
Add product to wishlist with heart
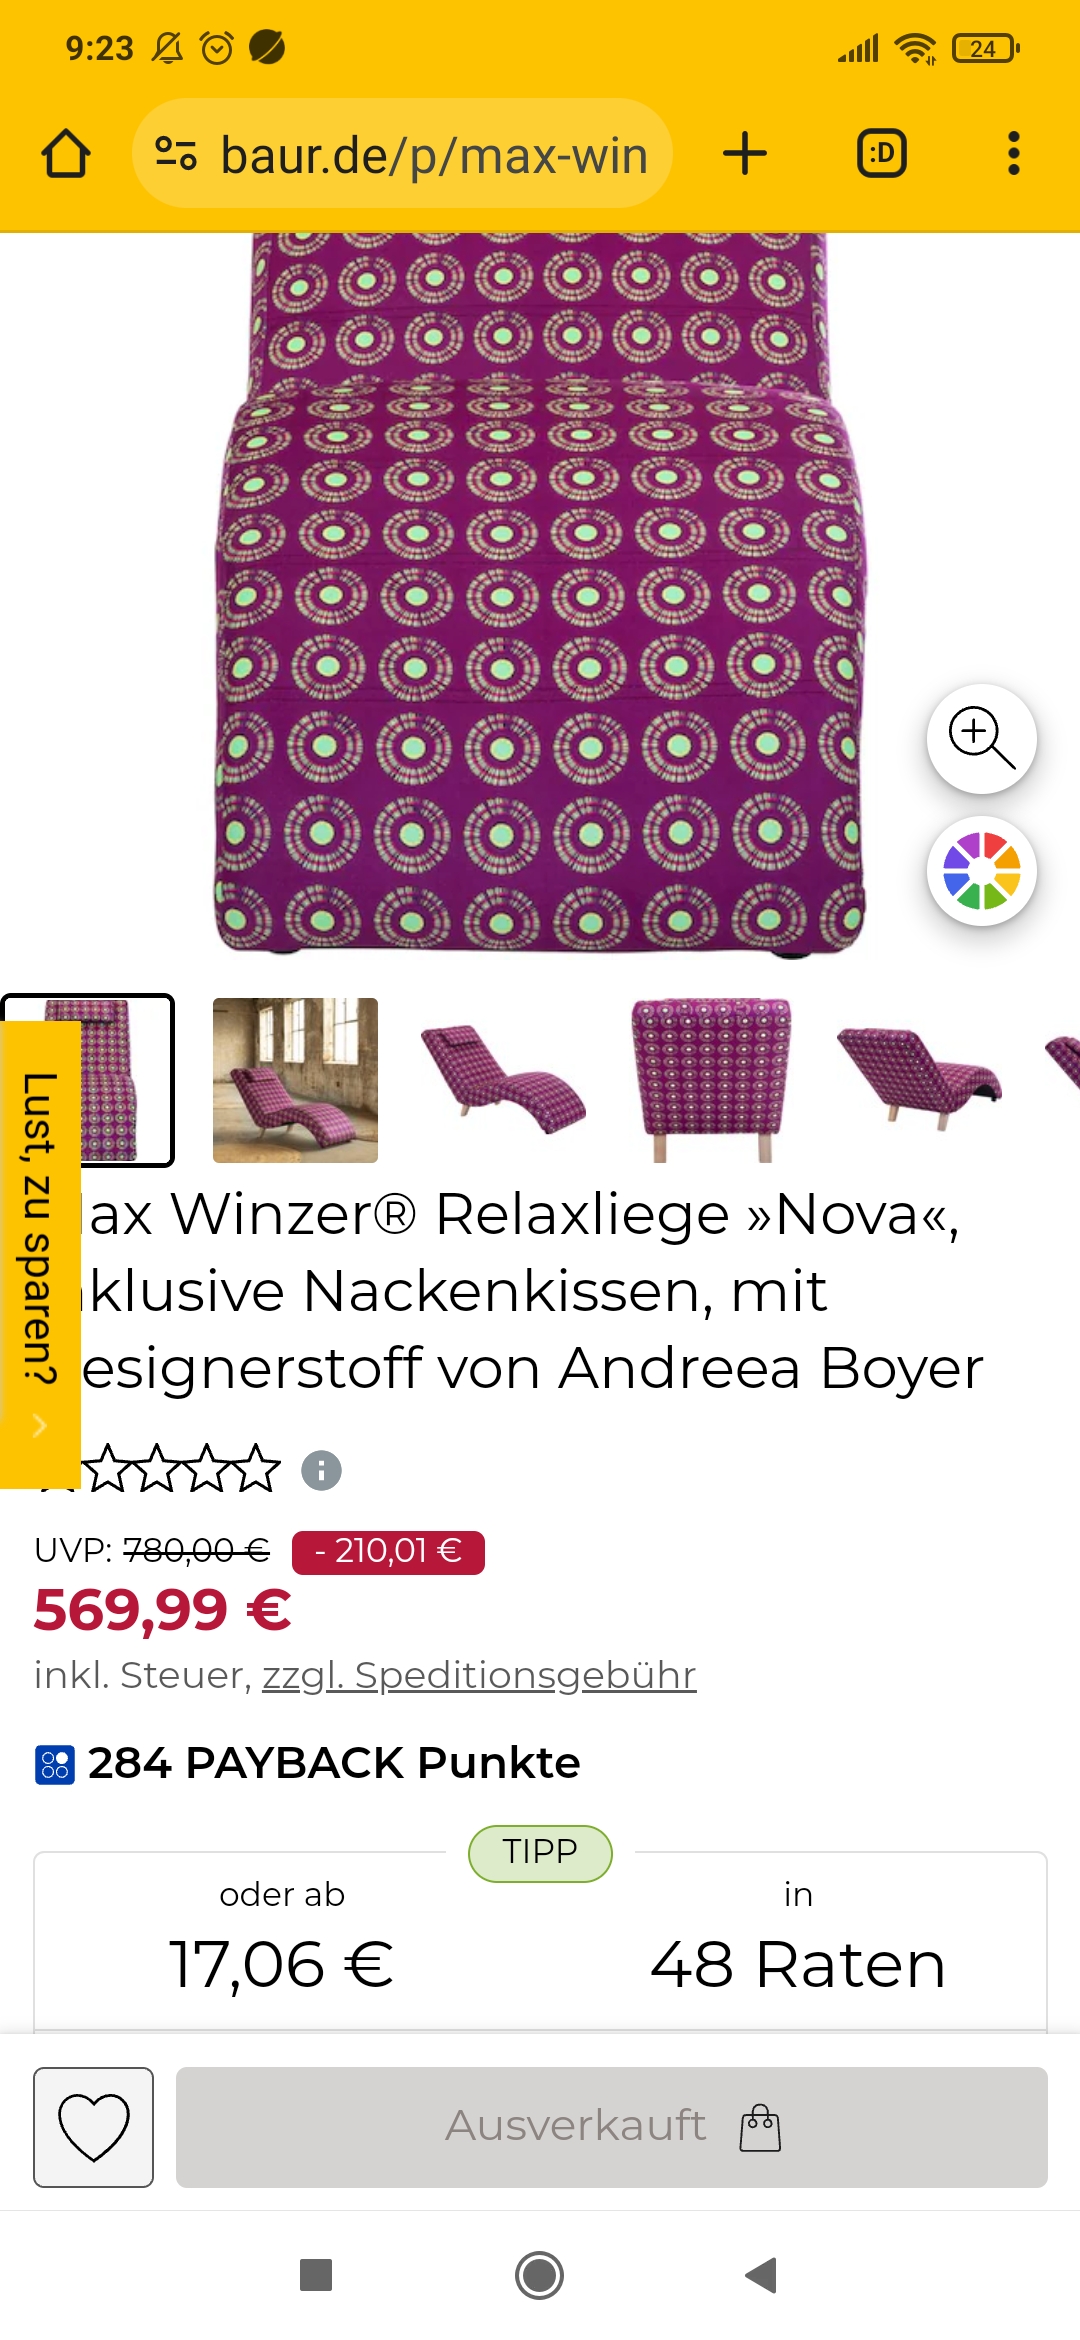(x=94, y=2127)
